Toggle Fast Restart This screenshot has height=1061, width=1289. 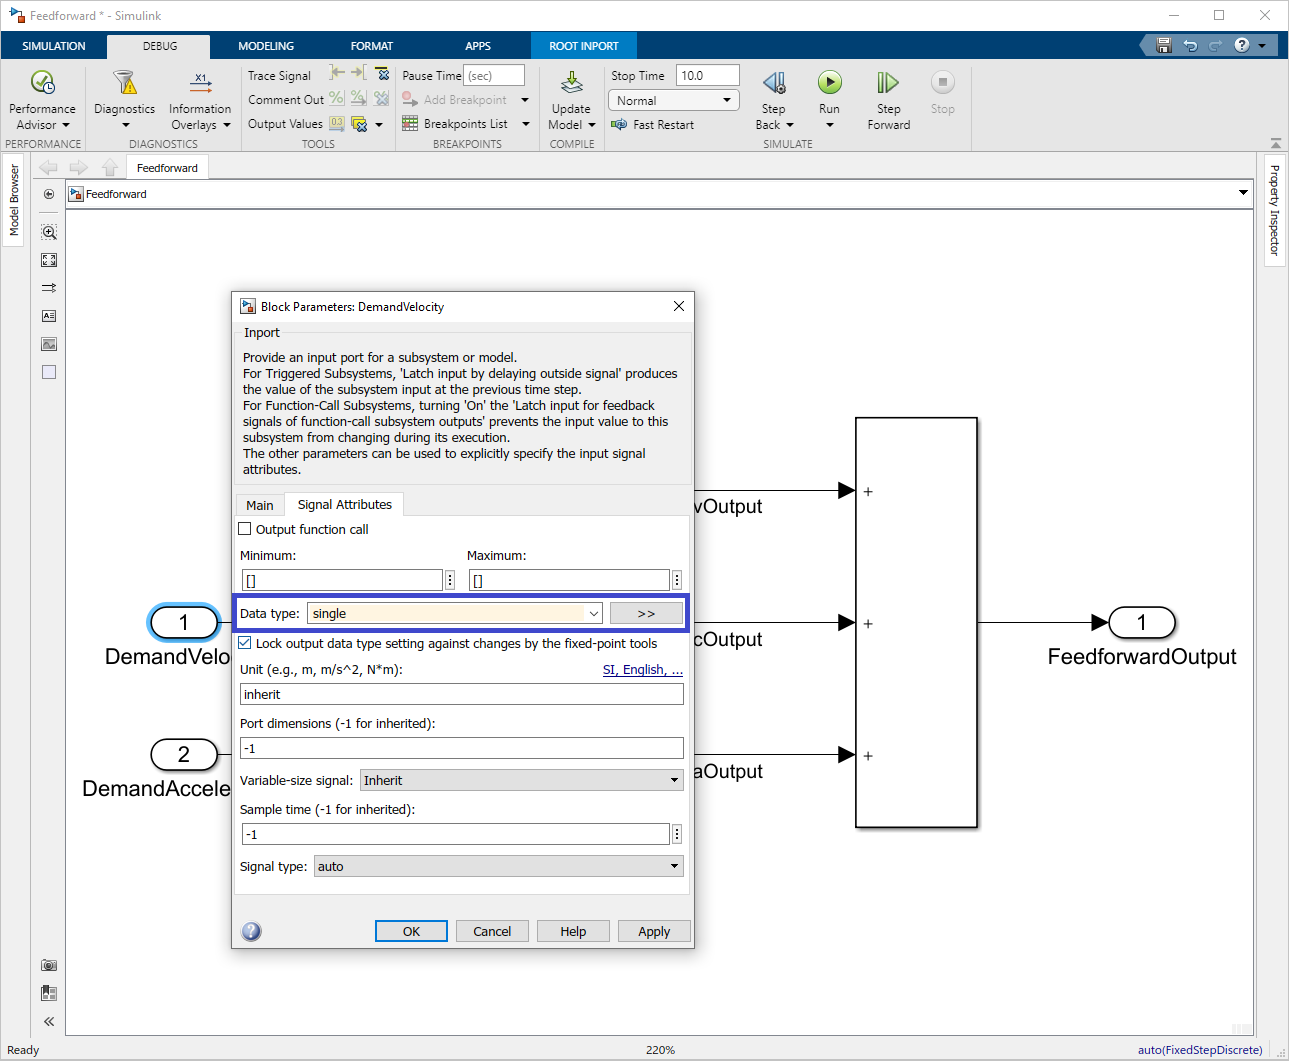pos(652,125)
